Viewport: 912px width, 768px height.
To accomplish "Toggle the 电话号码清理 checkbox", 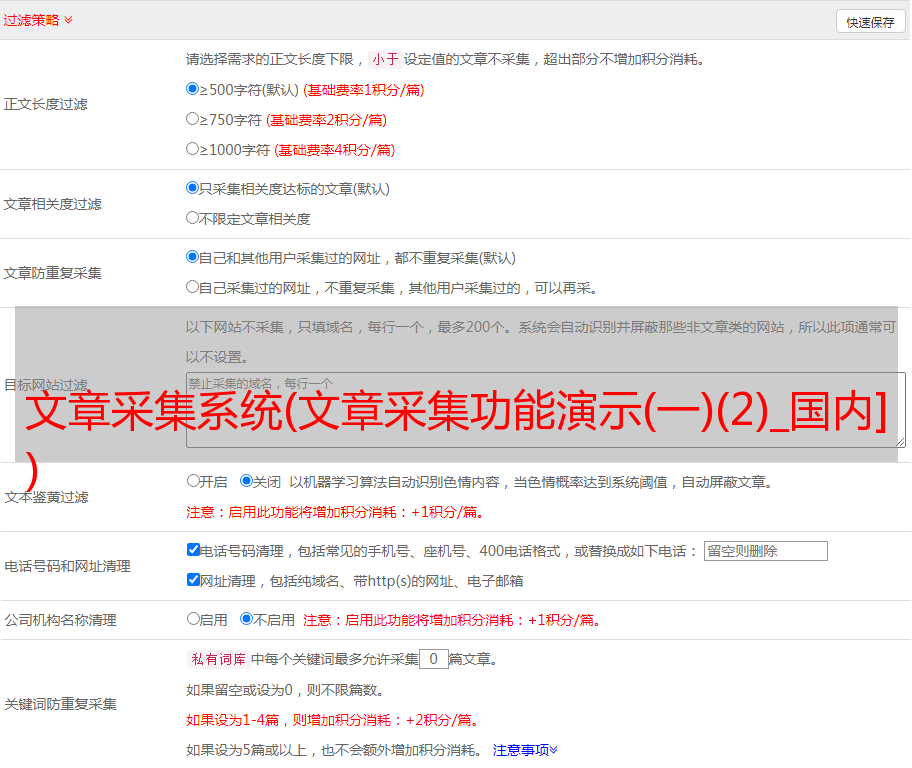I will (193, 550).
